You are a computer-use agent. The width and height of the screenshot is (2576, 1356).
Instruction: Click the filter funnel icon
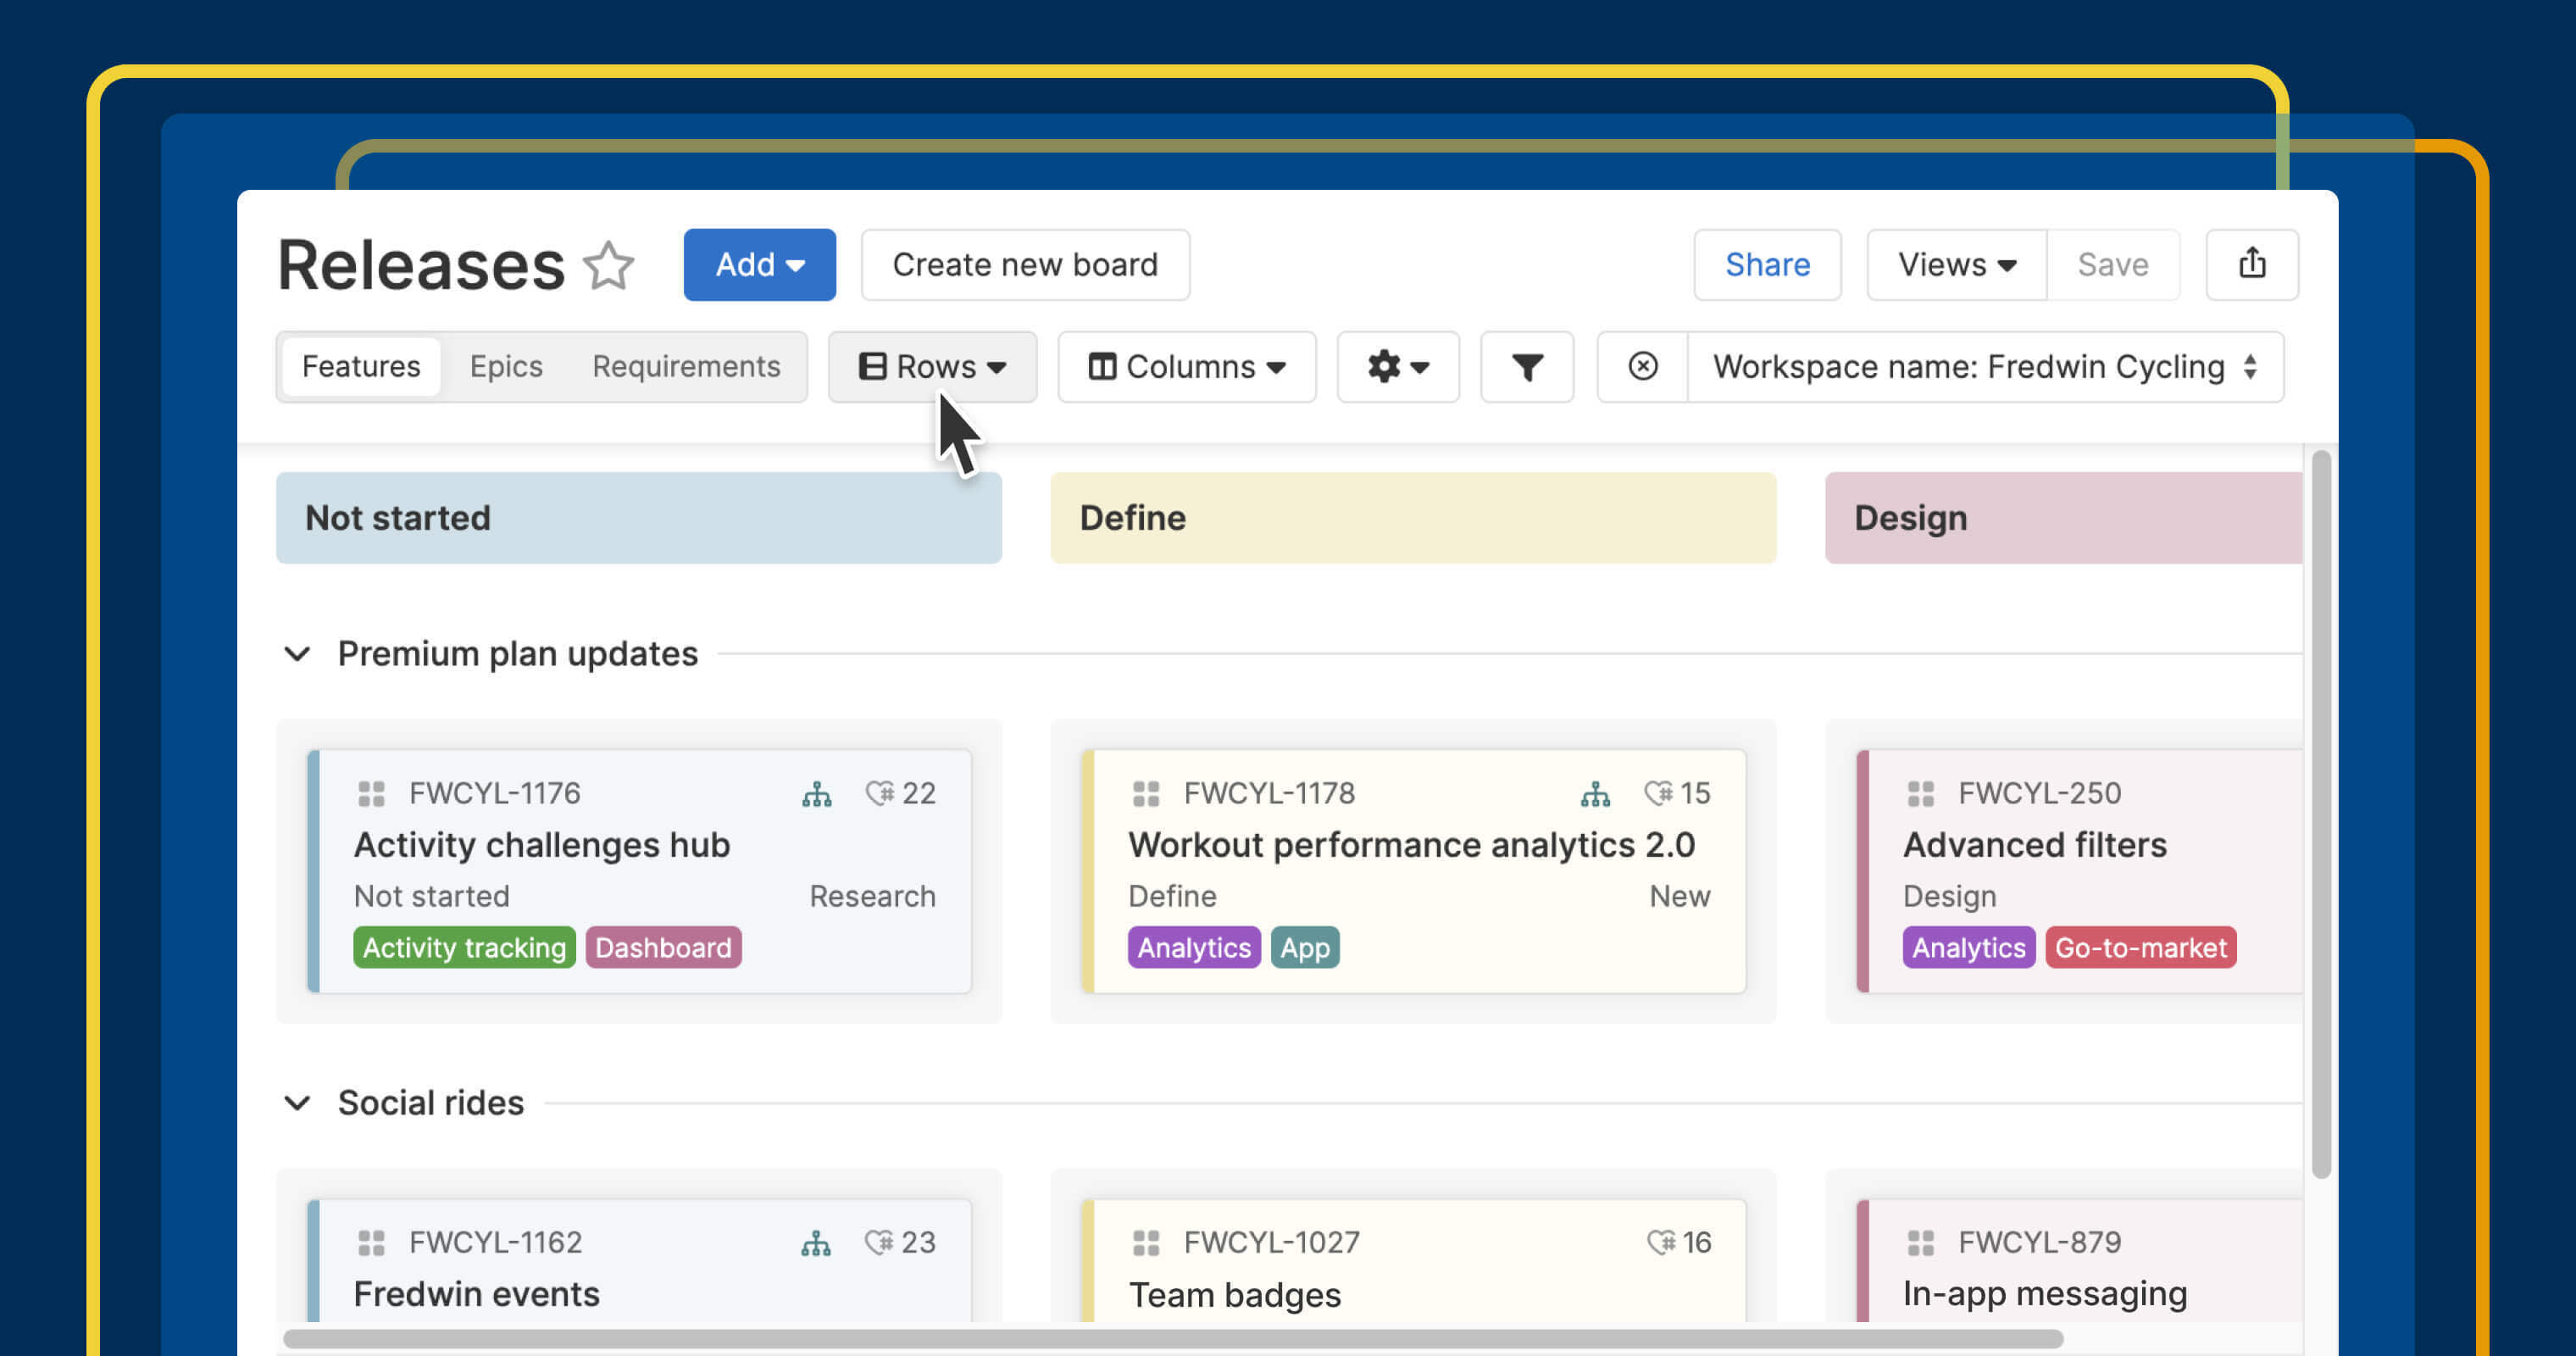pyautogui.click(x=1526, y=367)
